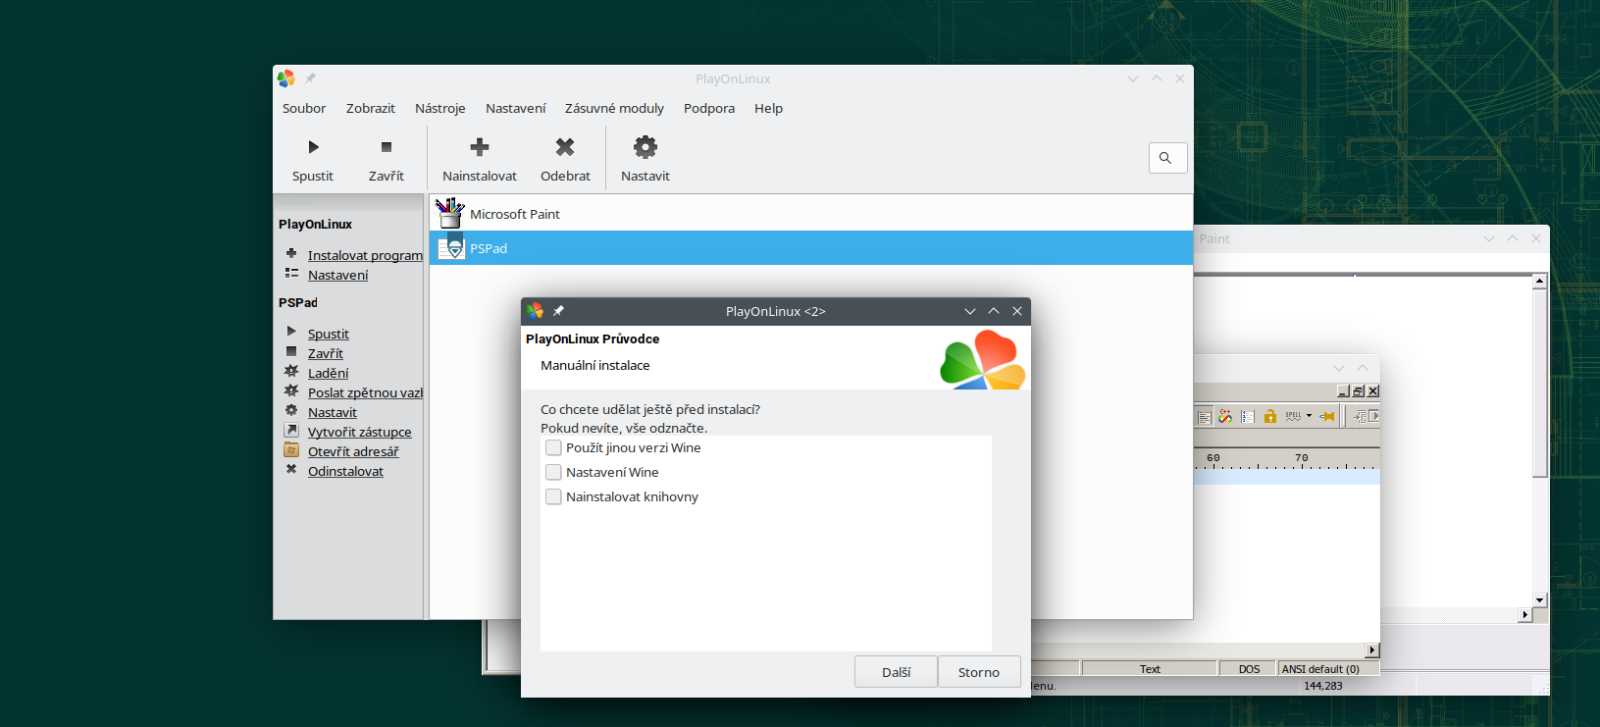Image resolution: width=1600 pixels, height=727 pixels.
Task: Open the Soubor menu
Action: pos(304,108)
